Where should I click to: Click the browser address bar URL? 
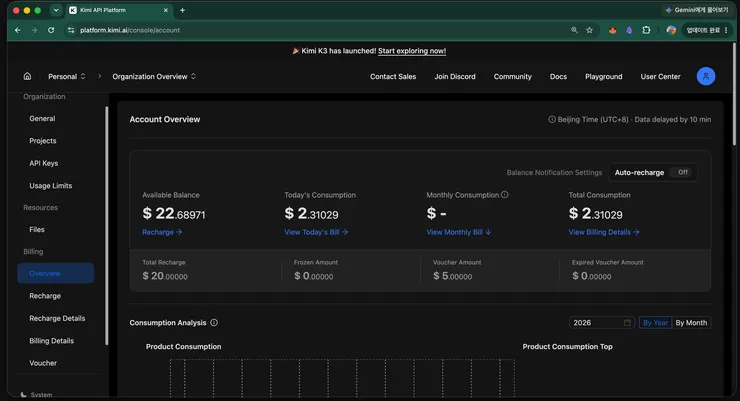130,30
